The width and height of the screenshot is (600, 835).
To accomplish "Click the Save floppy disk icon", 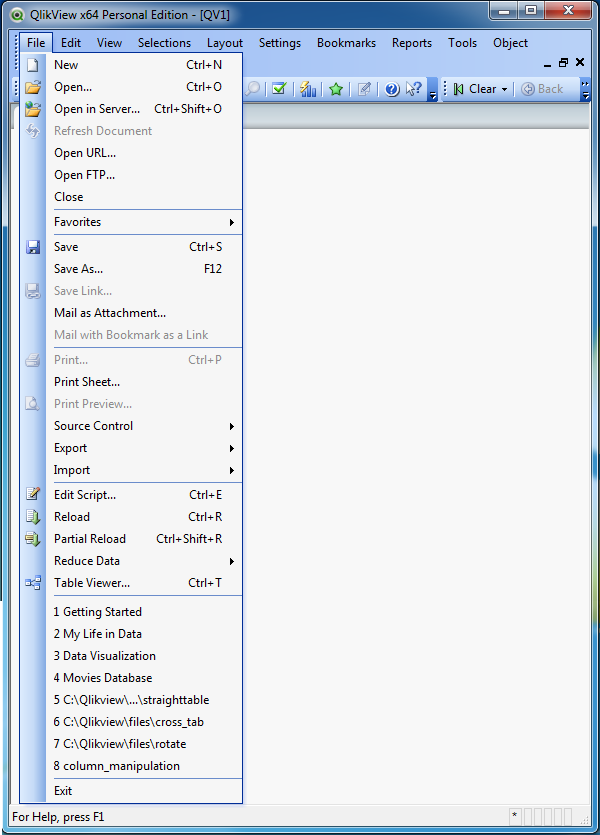I will [x=33, y=247].
